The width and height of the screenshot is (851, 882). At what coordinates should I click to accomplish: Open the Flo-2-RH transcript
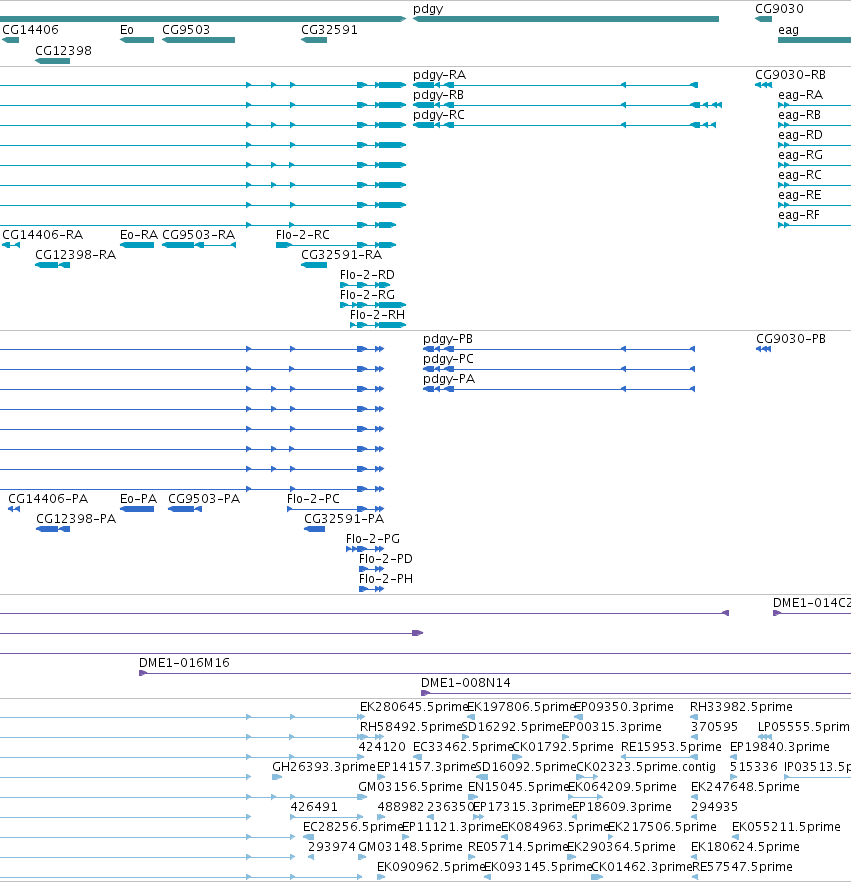click(378, 325)
